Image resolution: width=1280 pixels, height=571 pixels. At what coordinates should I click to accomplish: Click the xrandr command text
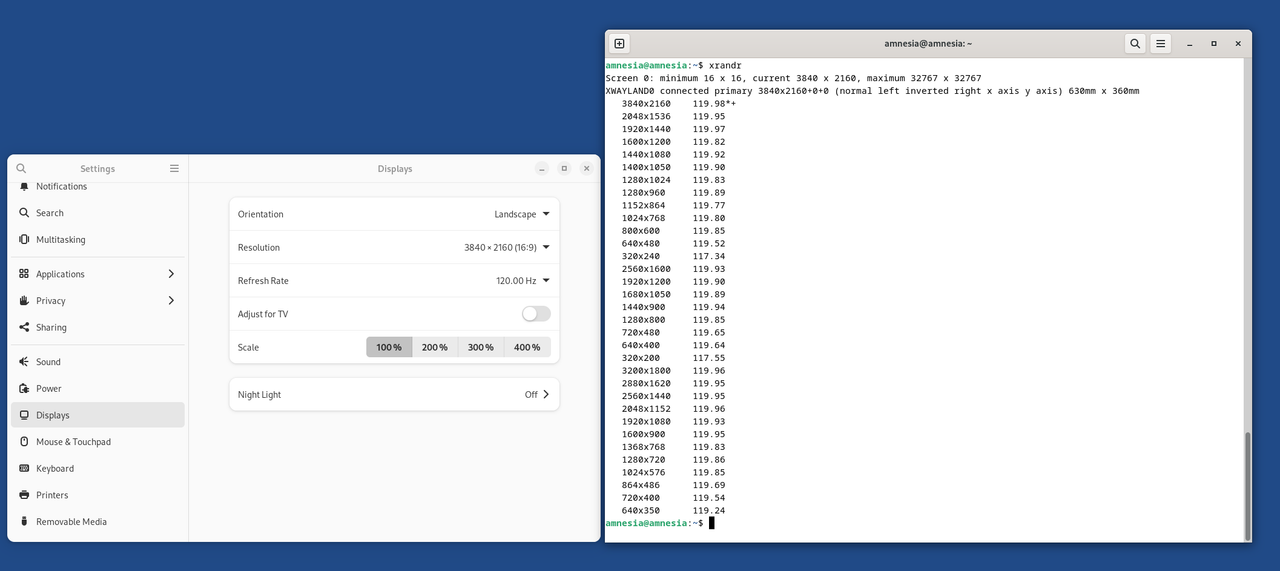[725, 65]
